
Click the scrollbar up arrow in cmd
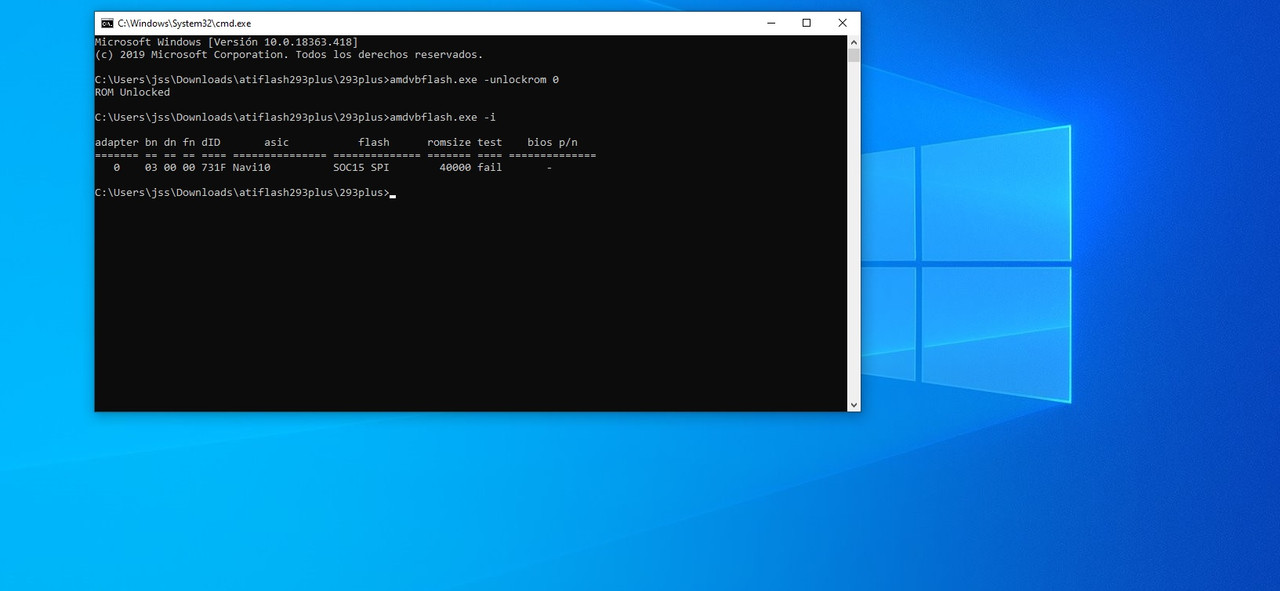click(853, 42)
